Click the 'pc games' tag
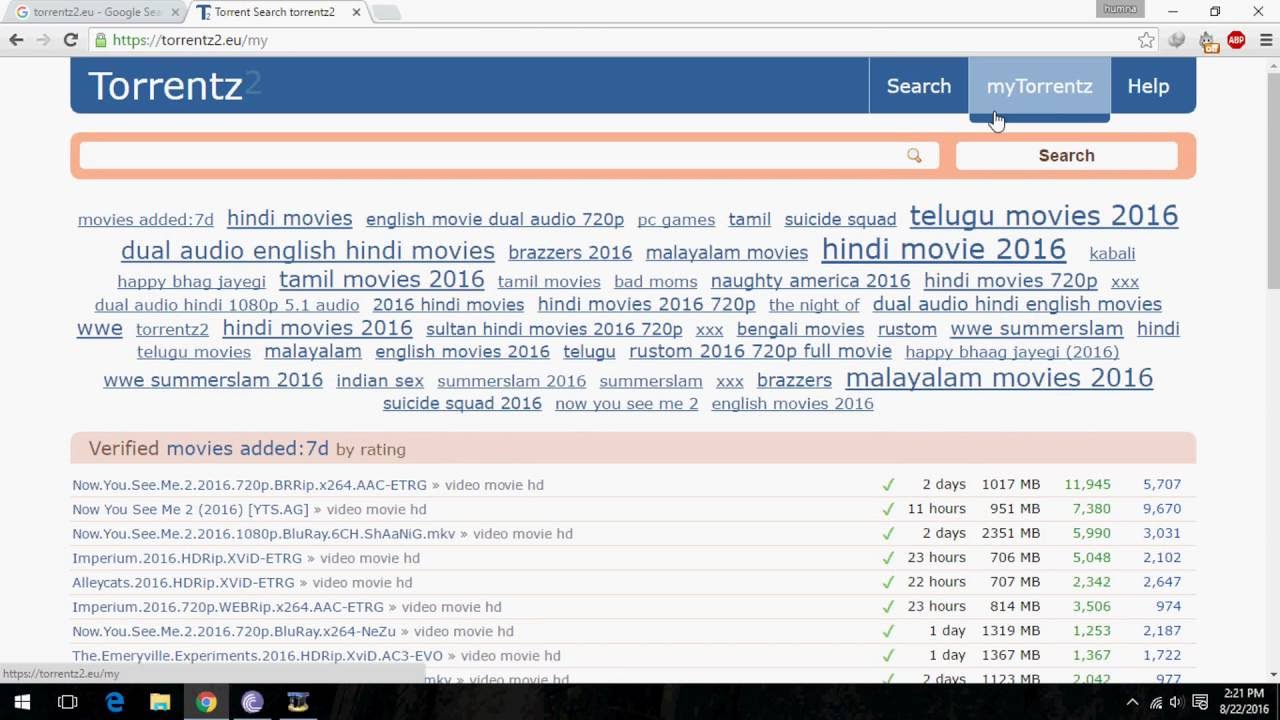 click(676, 220)
